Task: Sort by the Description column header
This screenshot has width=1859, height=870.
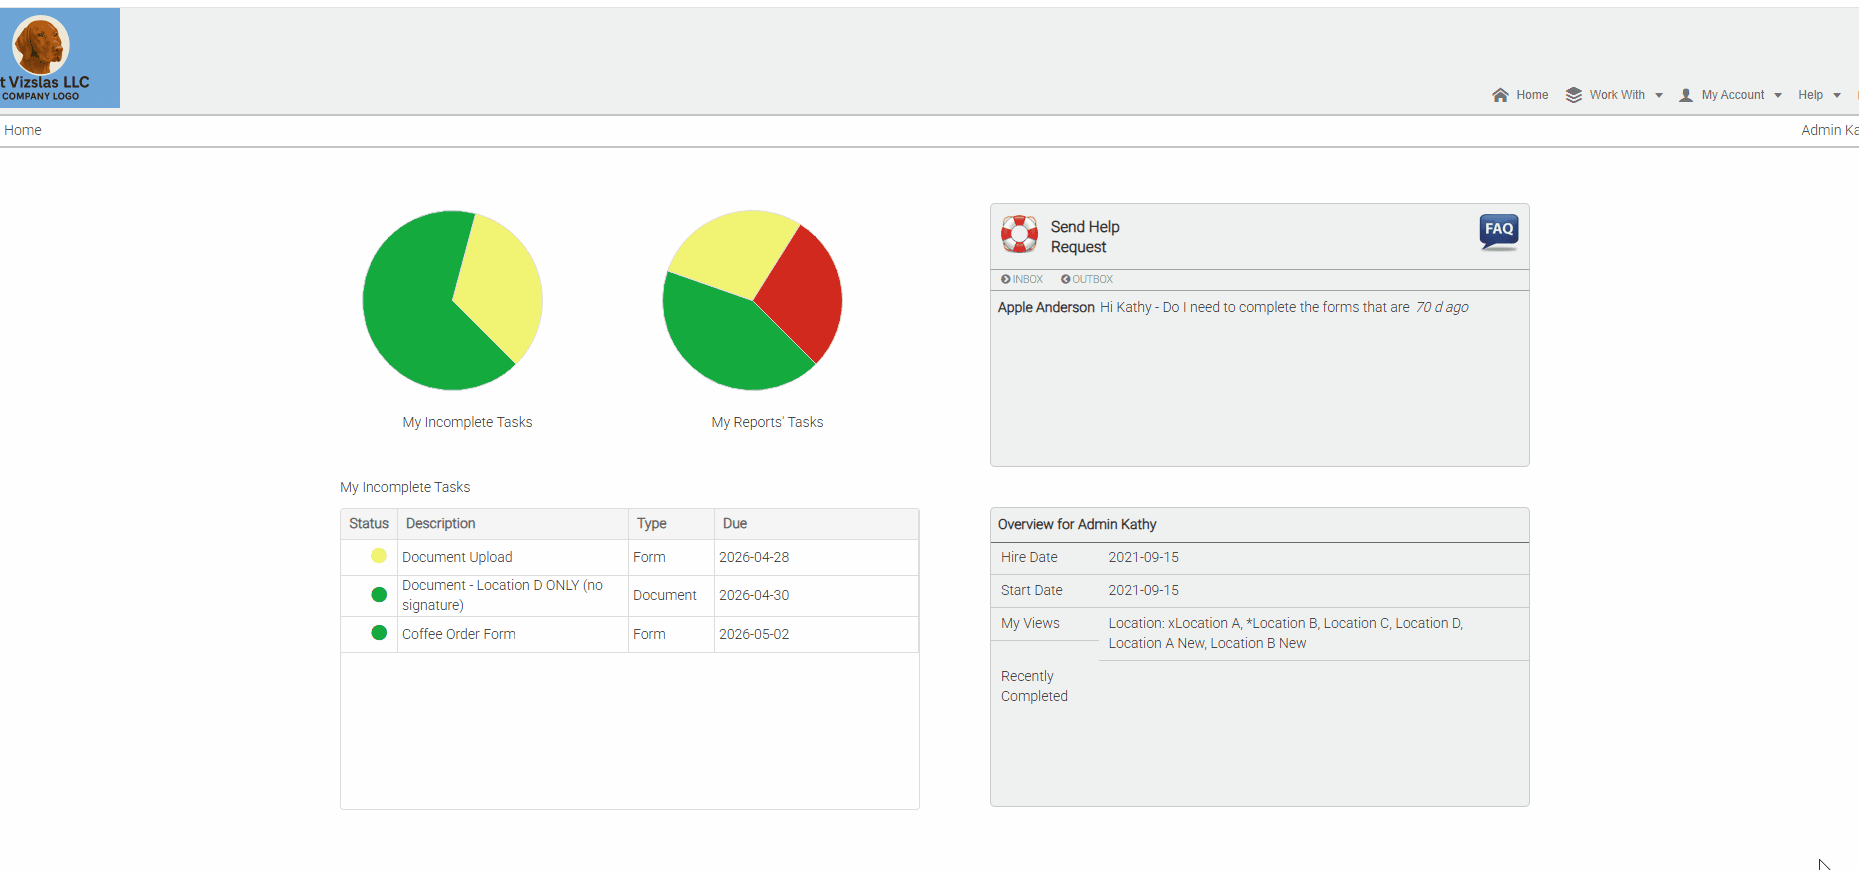Action: tap(513, 523)
